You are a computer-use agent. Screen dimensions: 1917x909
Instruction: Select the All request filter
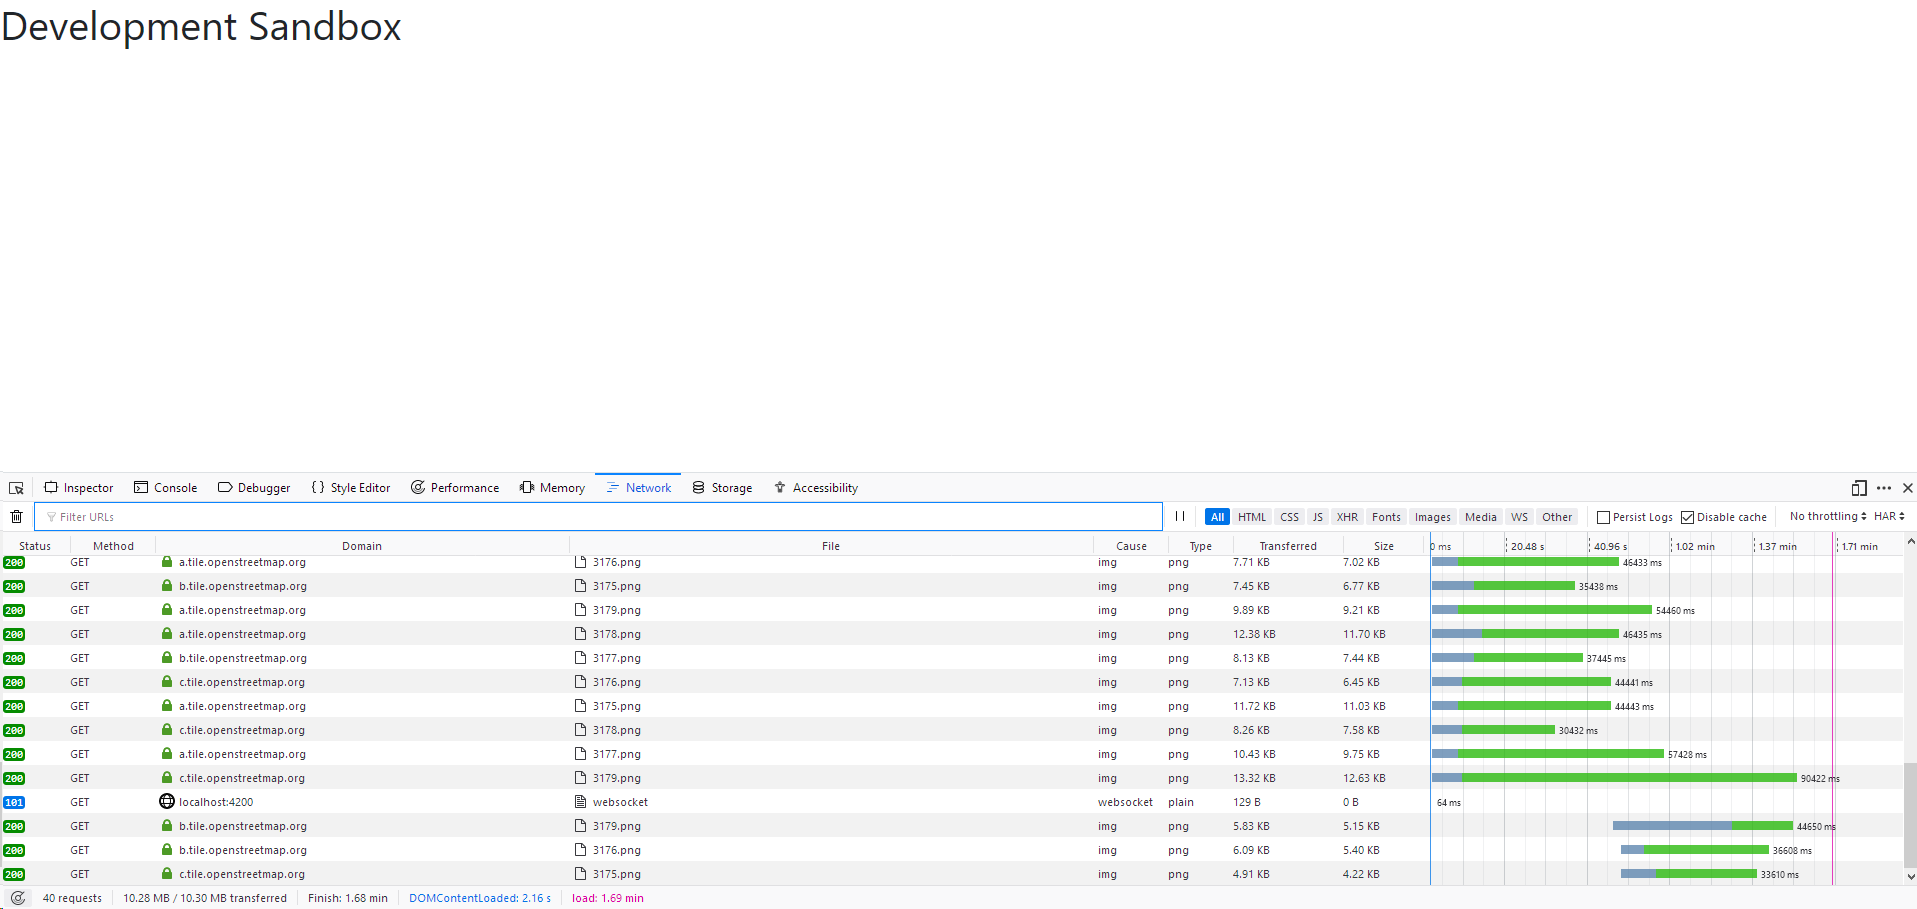coord(1217,517)
